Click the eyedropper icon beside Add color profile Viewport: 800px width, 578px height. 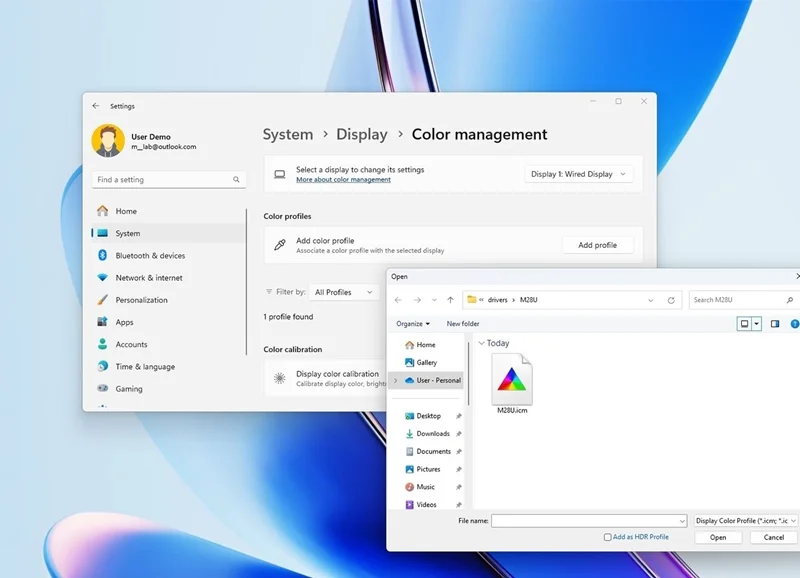click(x=280, y=245)
